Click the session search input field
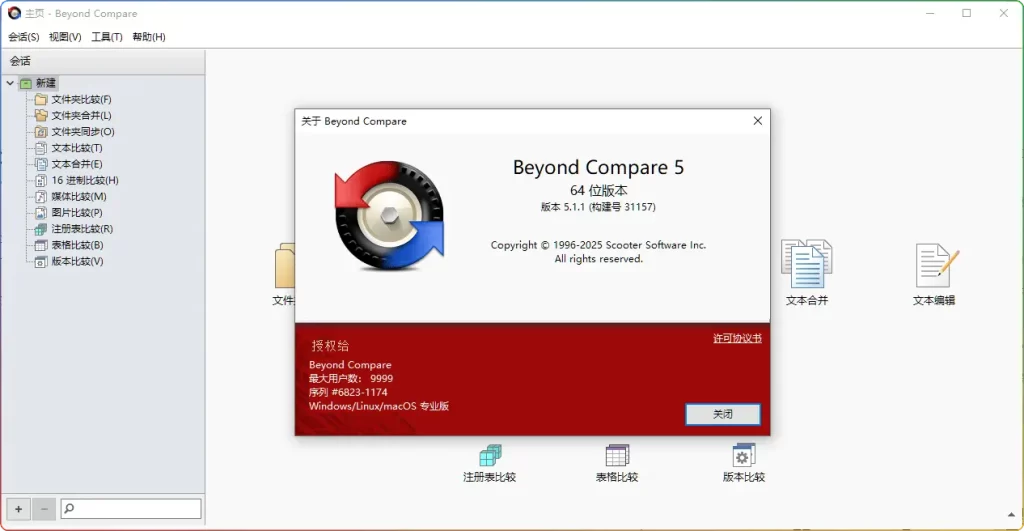Screen dimensions: 1024x531 click(131, 509)
